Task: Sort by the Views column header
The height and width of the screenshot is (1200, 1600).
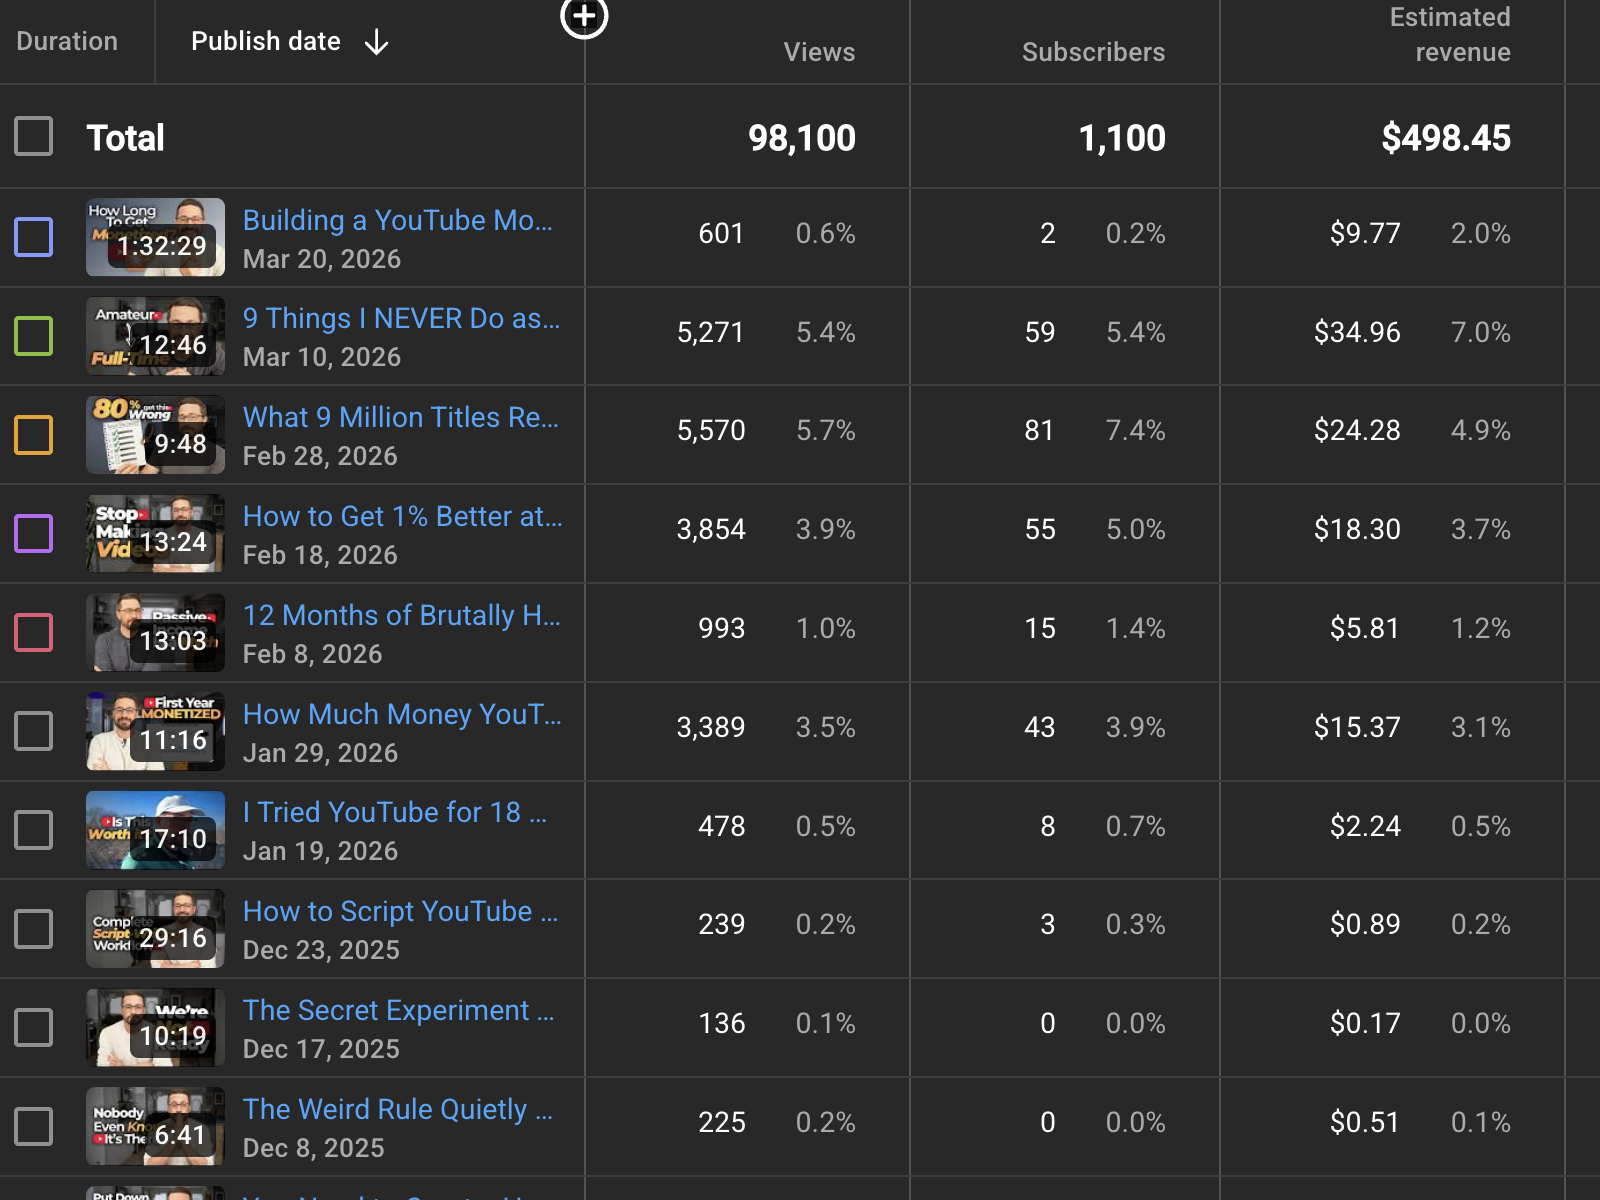Action: tap(818, 52)
